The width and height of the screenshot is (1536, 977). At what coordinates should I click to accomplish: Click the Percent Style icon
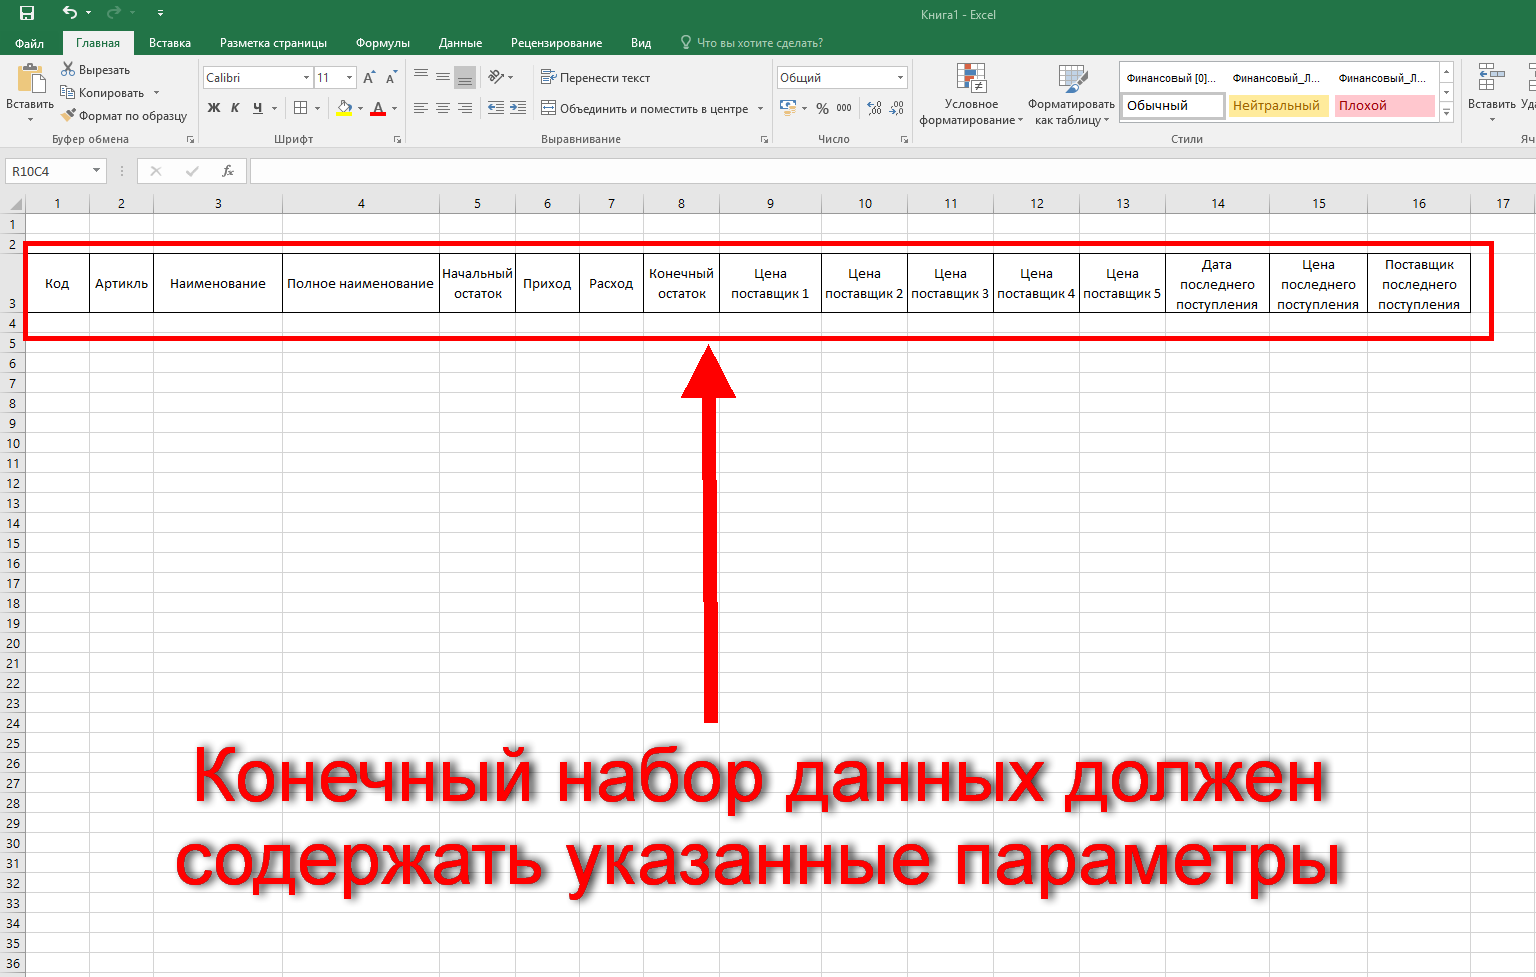pos(822,108)
